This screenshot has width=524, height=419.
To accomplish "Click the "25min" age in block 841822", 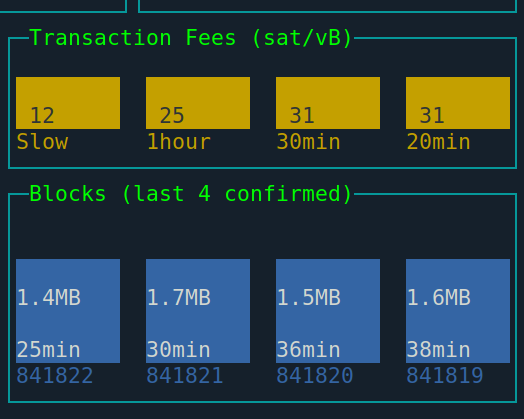I will (x=49, y=350).
